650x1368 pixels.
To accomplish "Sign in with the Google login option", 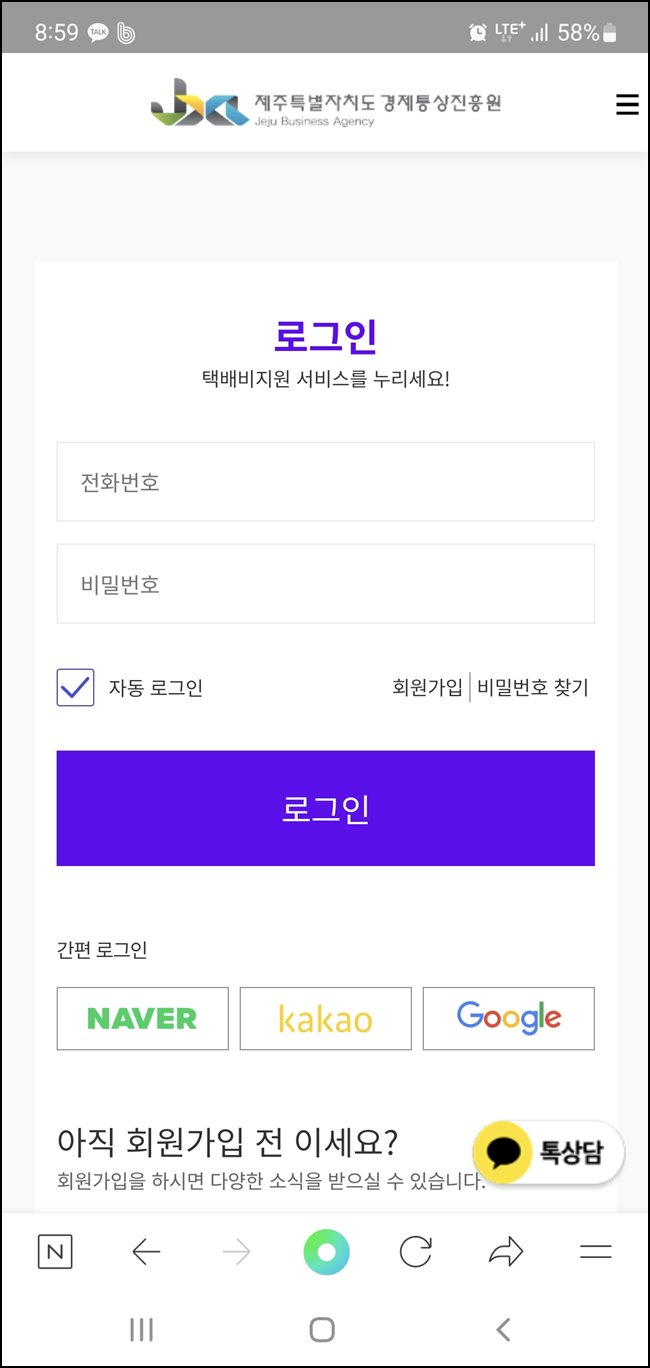I will coord(508,1018).
